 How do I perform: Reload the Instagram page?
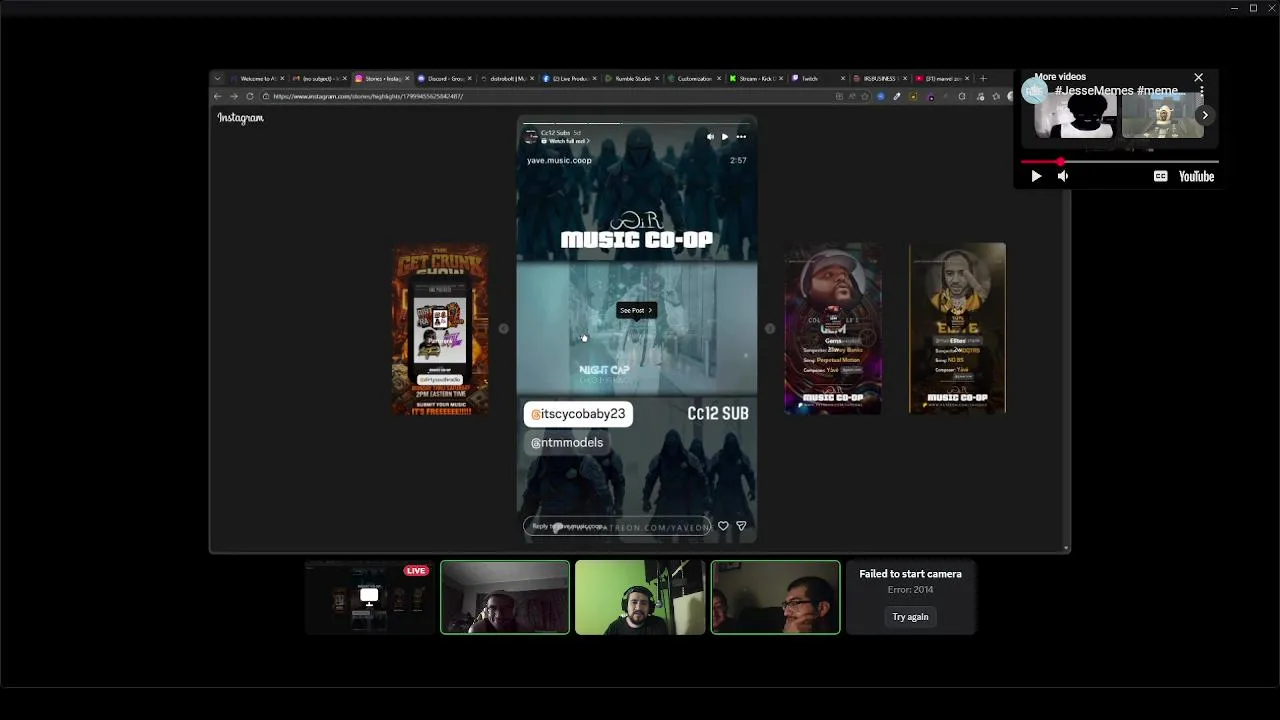coord(249,96)
